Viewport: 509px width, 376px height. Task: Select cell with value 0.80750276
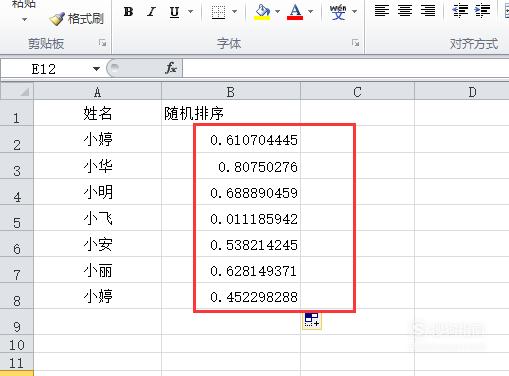coord(231,166)
